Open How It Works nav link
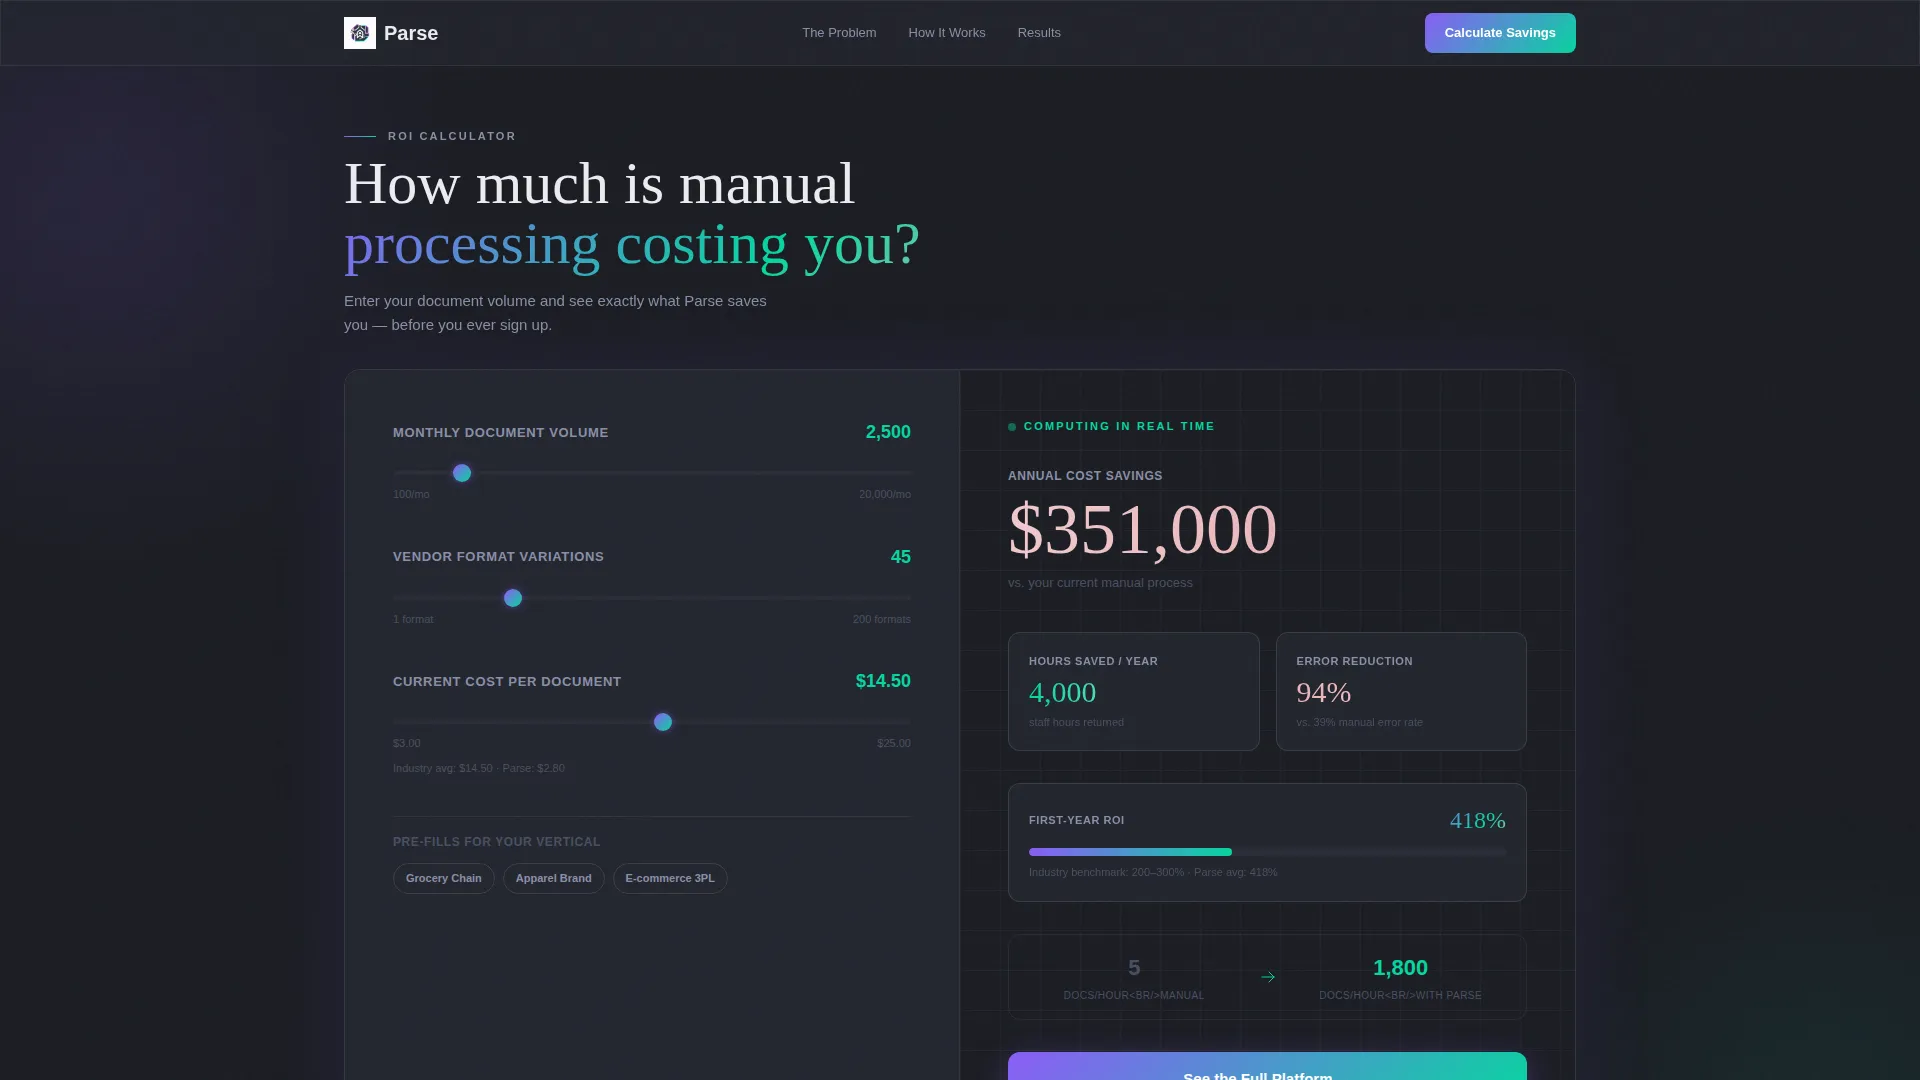1920x1080 pixels. [x=947, y=33]
